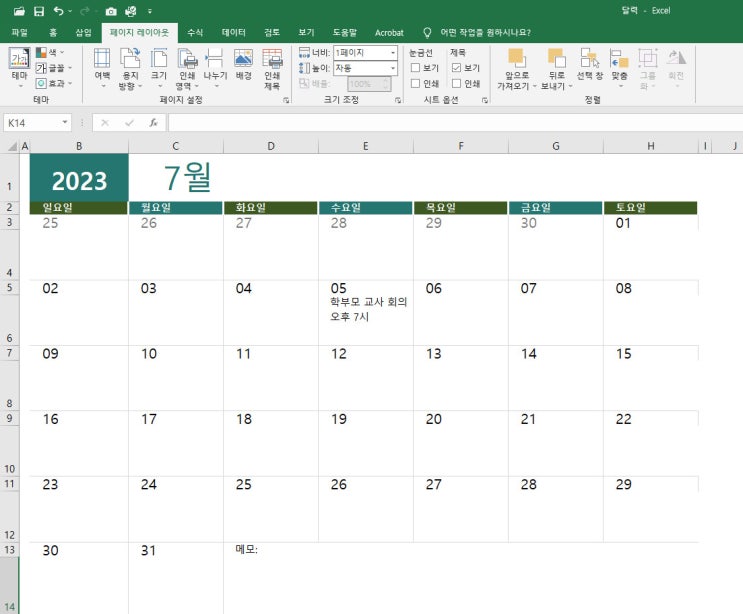Open the Align (맞춤) menu
The width and height of the screenshot is (743, 614).
pyautogui.click(x=619, y=68)
